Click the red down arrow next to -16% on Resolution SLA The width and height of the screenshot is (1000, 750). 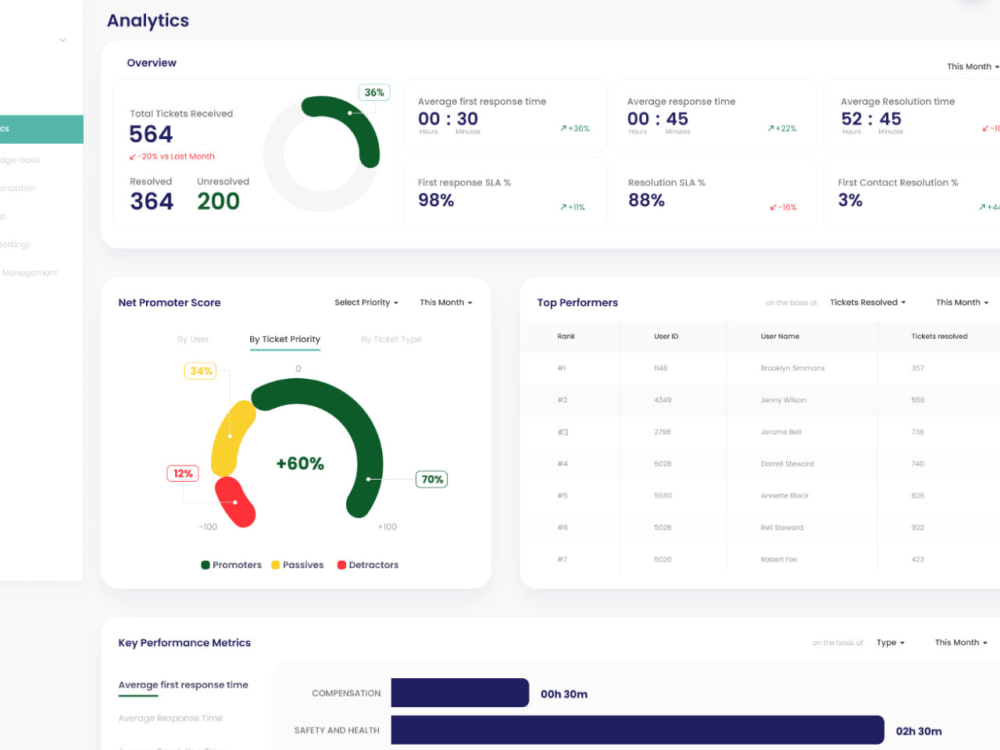[773, 207]
